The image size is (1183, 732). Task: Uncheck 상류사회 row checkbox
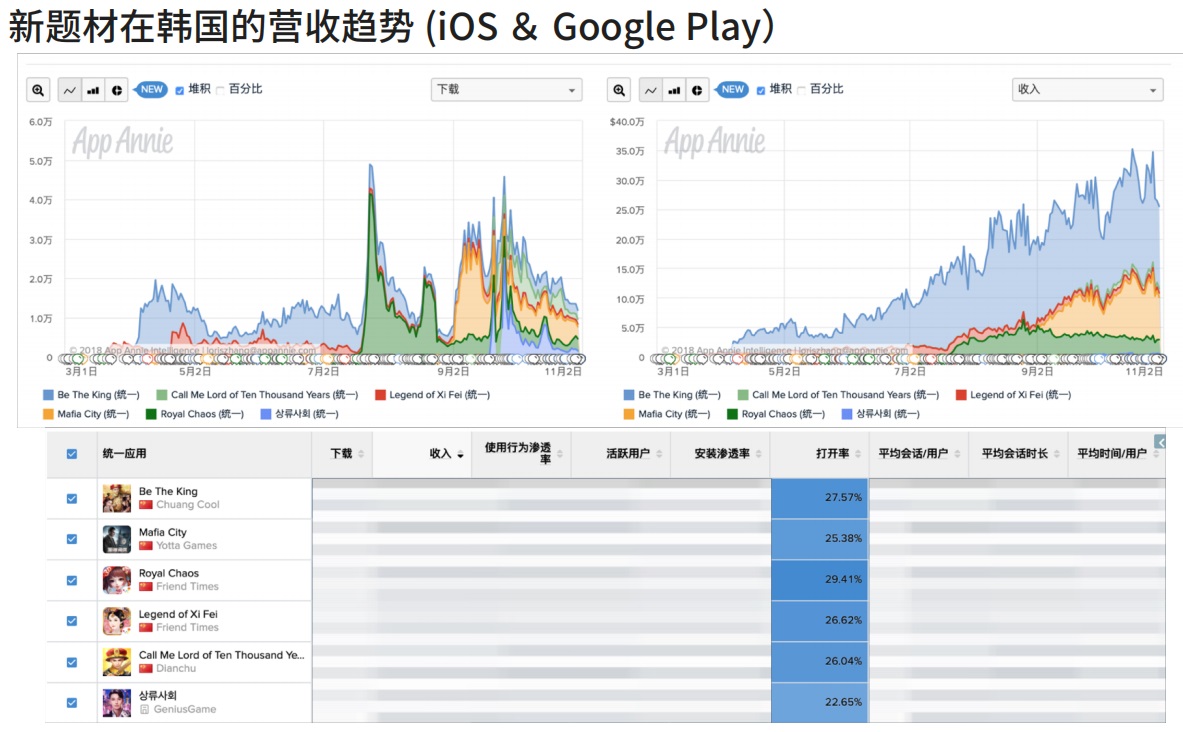point(72,703)
